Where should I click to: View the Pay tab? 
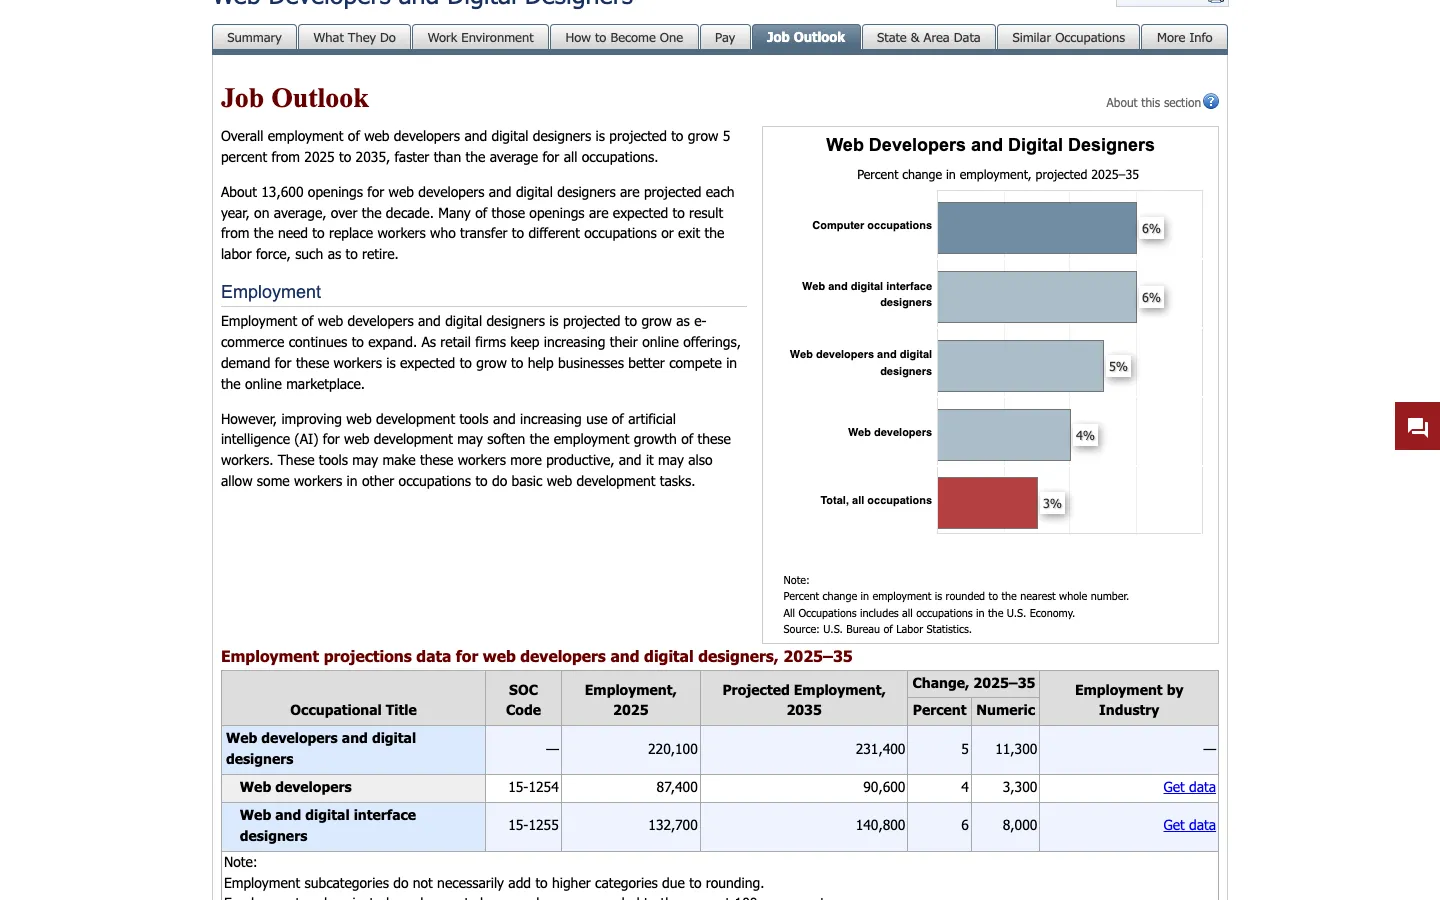[x=725, y=38]
